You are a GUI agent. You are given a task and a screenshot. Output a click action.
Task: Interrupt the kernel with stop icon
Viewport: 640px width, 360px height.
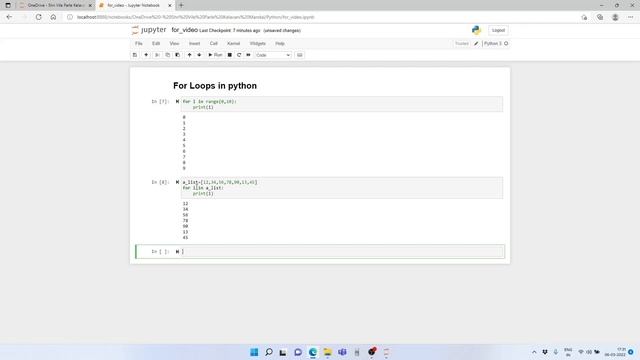[230, 55]
